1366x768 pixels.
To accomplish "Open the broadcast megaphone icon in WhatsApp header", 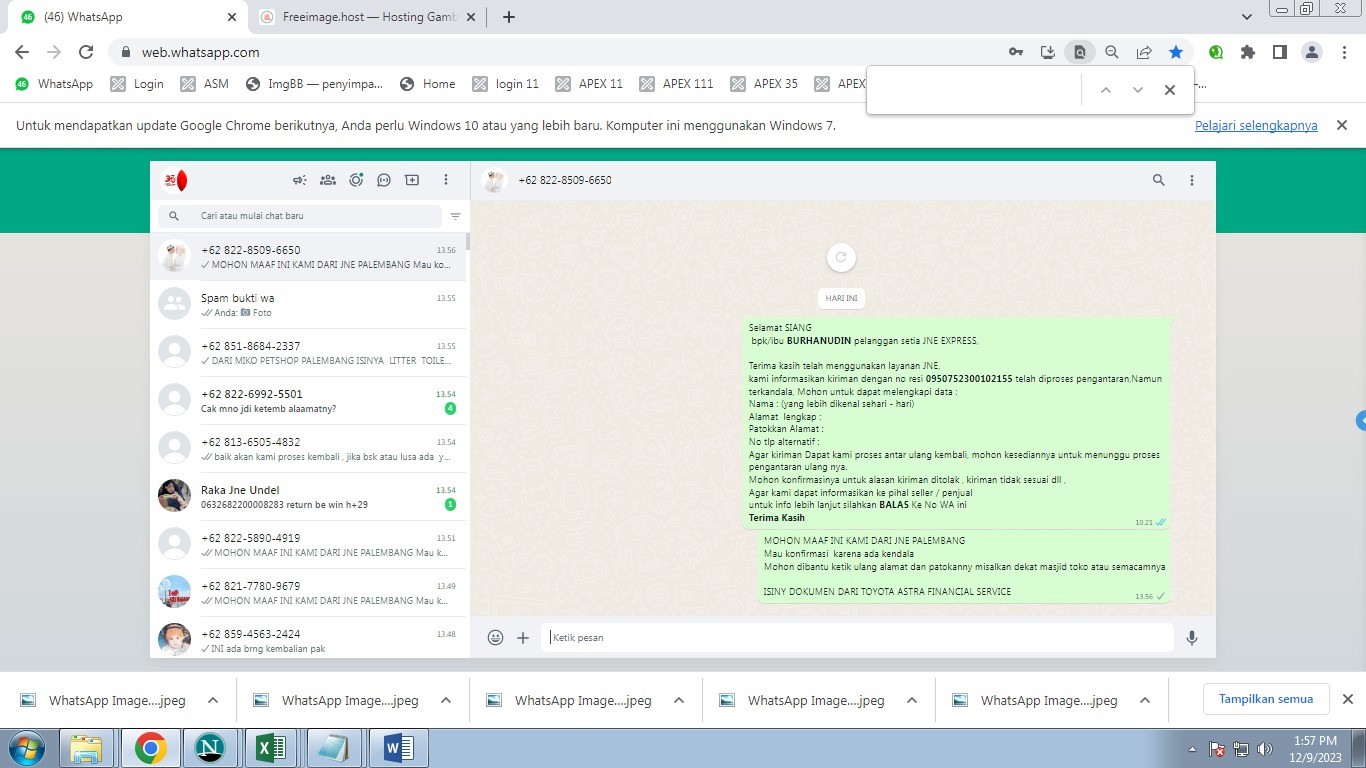I will pos(299,180).
